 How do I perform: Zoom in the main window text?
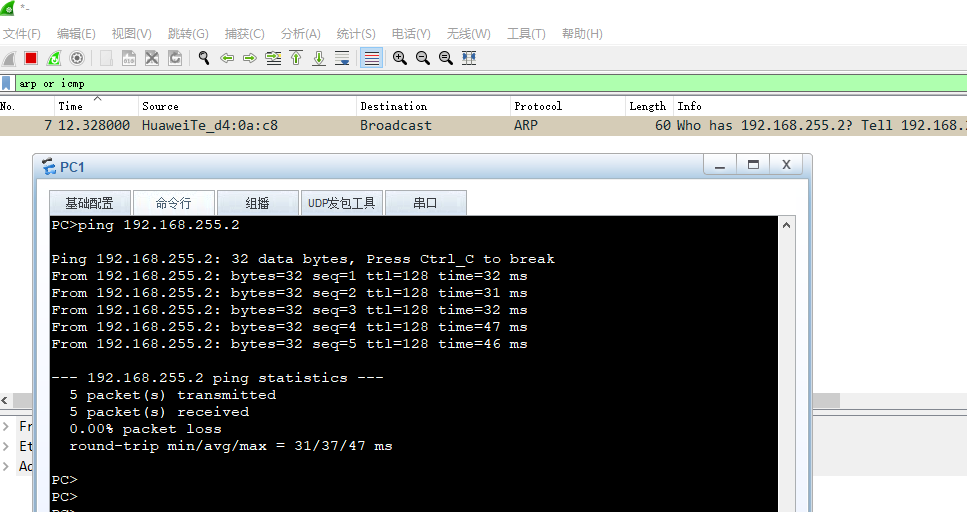(400, 58)
